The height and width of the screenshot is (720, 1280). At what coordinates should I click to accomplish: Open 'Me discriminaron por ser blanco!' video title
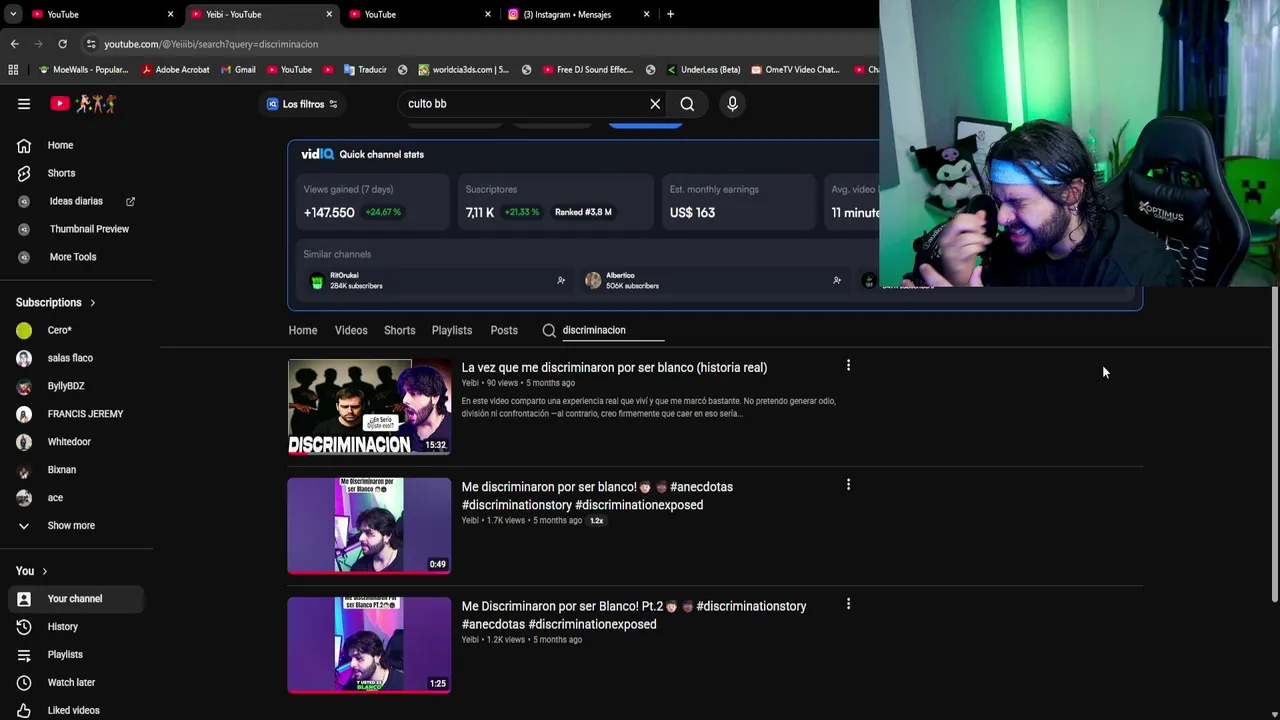pos(598,496)
